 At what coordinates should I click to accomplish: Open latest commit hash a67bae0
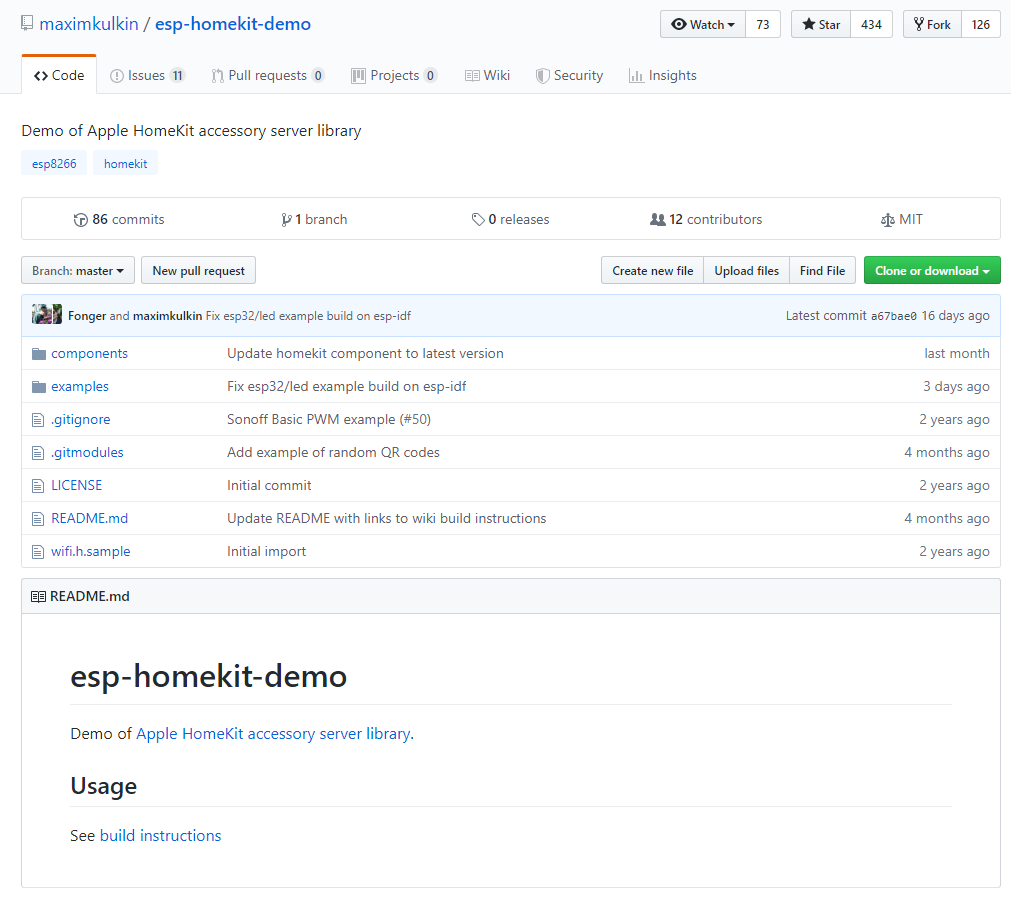point(894,316)
